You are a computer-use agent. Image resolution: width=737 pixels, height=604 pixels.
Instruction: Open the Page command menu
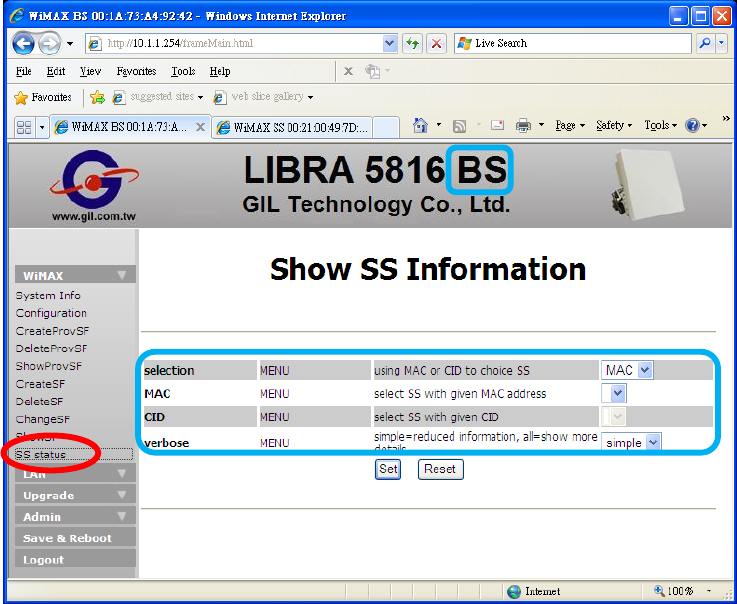coord(570,126)
